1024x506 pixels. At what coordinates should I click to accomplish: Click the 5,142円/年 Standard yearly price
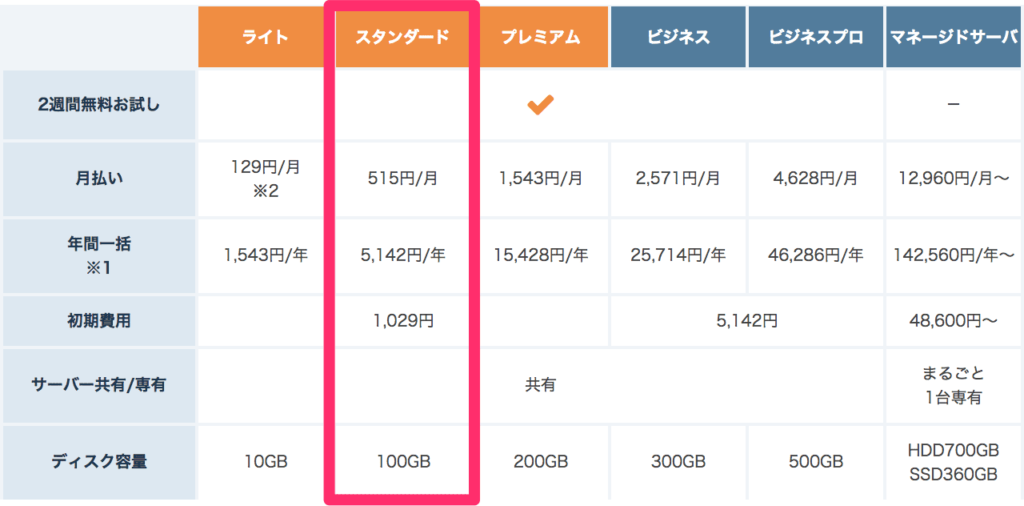coord(402,255)
